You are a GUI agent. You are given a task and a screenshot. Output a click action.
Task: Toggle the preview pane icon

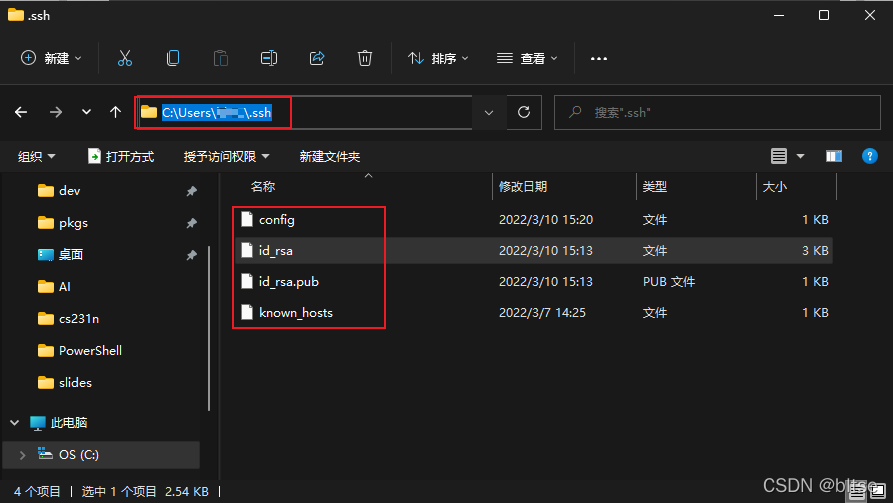pyautogui.click(x=834, y=156)
